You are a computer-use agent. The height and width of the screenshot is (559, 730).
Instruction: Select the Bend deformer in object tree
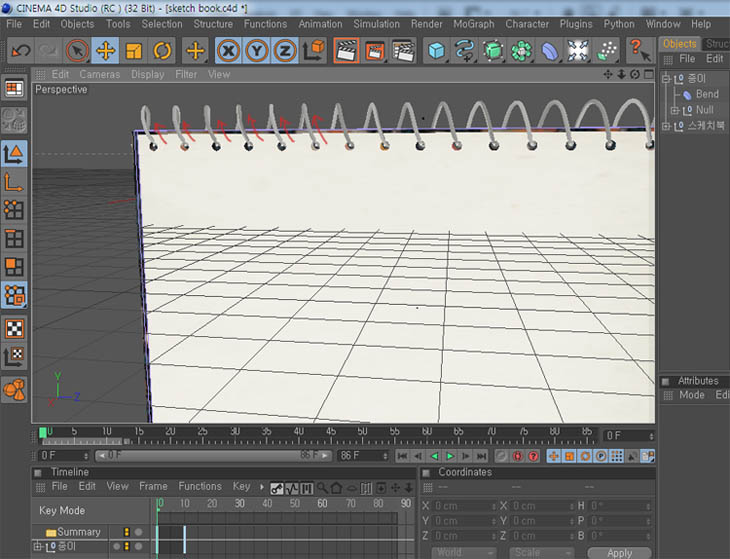707,94
